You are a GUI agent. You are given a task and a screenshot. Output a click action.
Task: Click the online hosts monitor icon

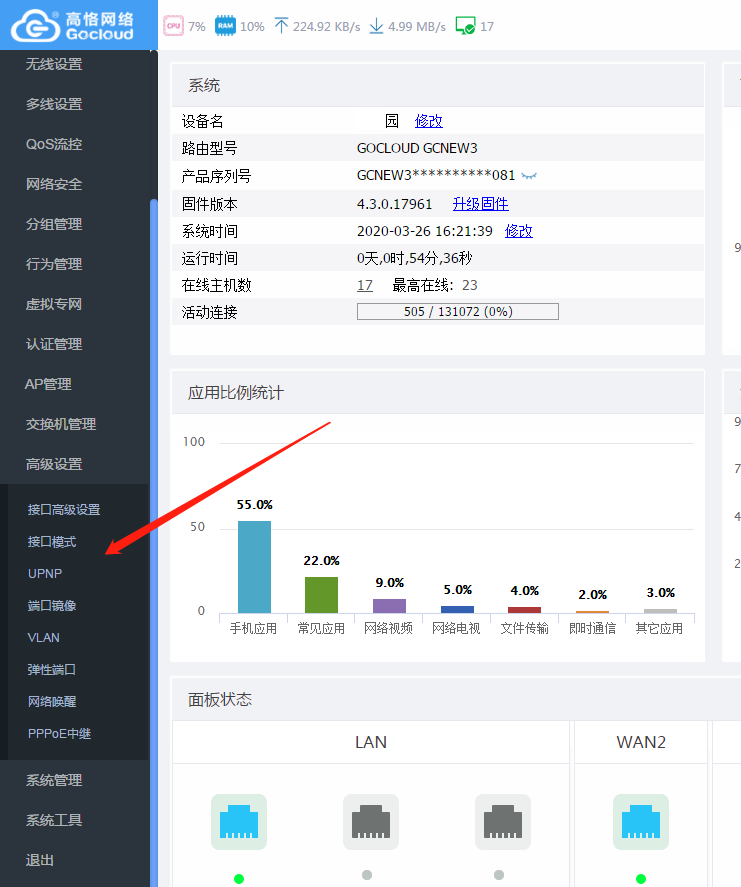pos(466,26)
